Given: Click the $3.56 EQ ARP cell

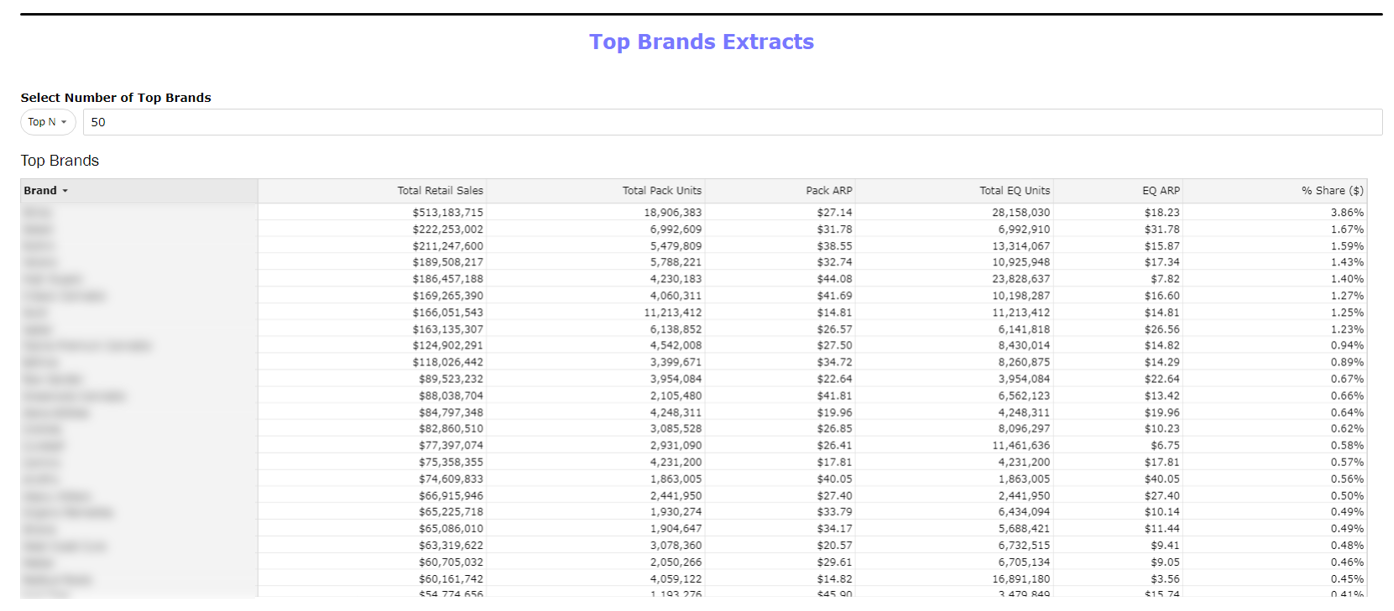Looking at the screenshot, I should [x=1162, y=579].
